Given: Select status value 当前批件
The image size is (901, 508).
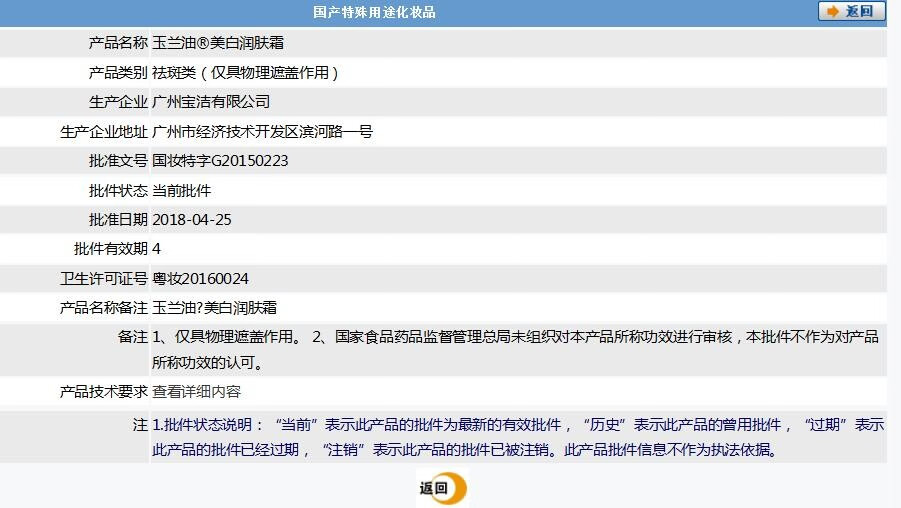Looking at the screenshot, I should coord(182,190).
